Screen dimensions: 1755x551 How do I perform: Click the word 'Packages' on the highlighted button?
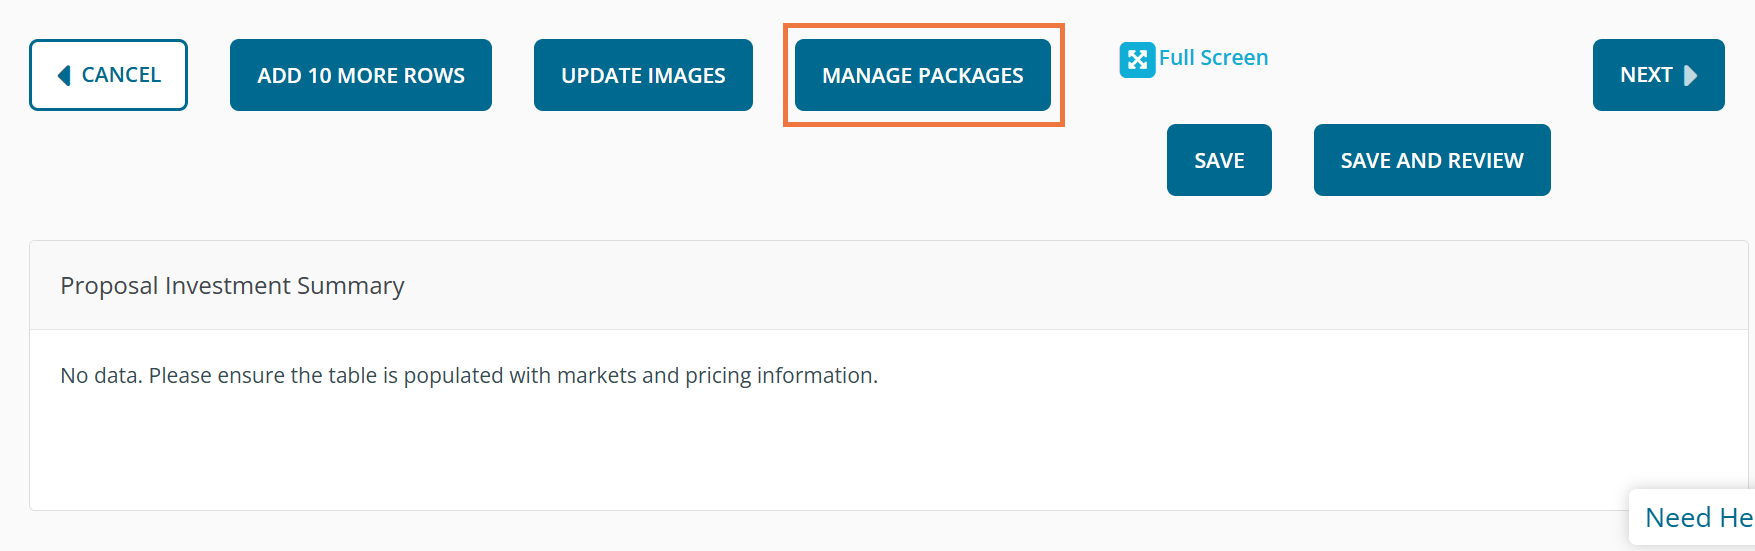[x=971, y=76]
